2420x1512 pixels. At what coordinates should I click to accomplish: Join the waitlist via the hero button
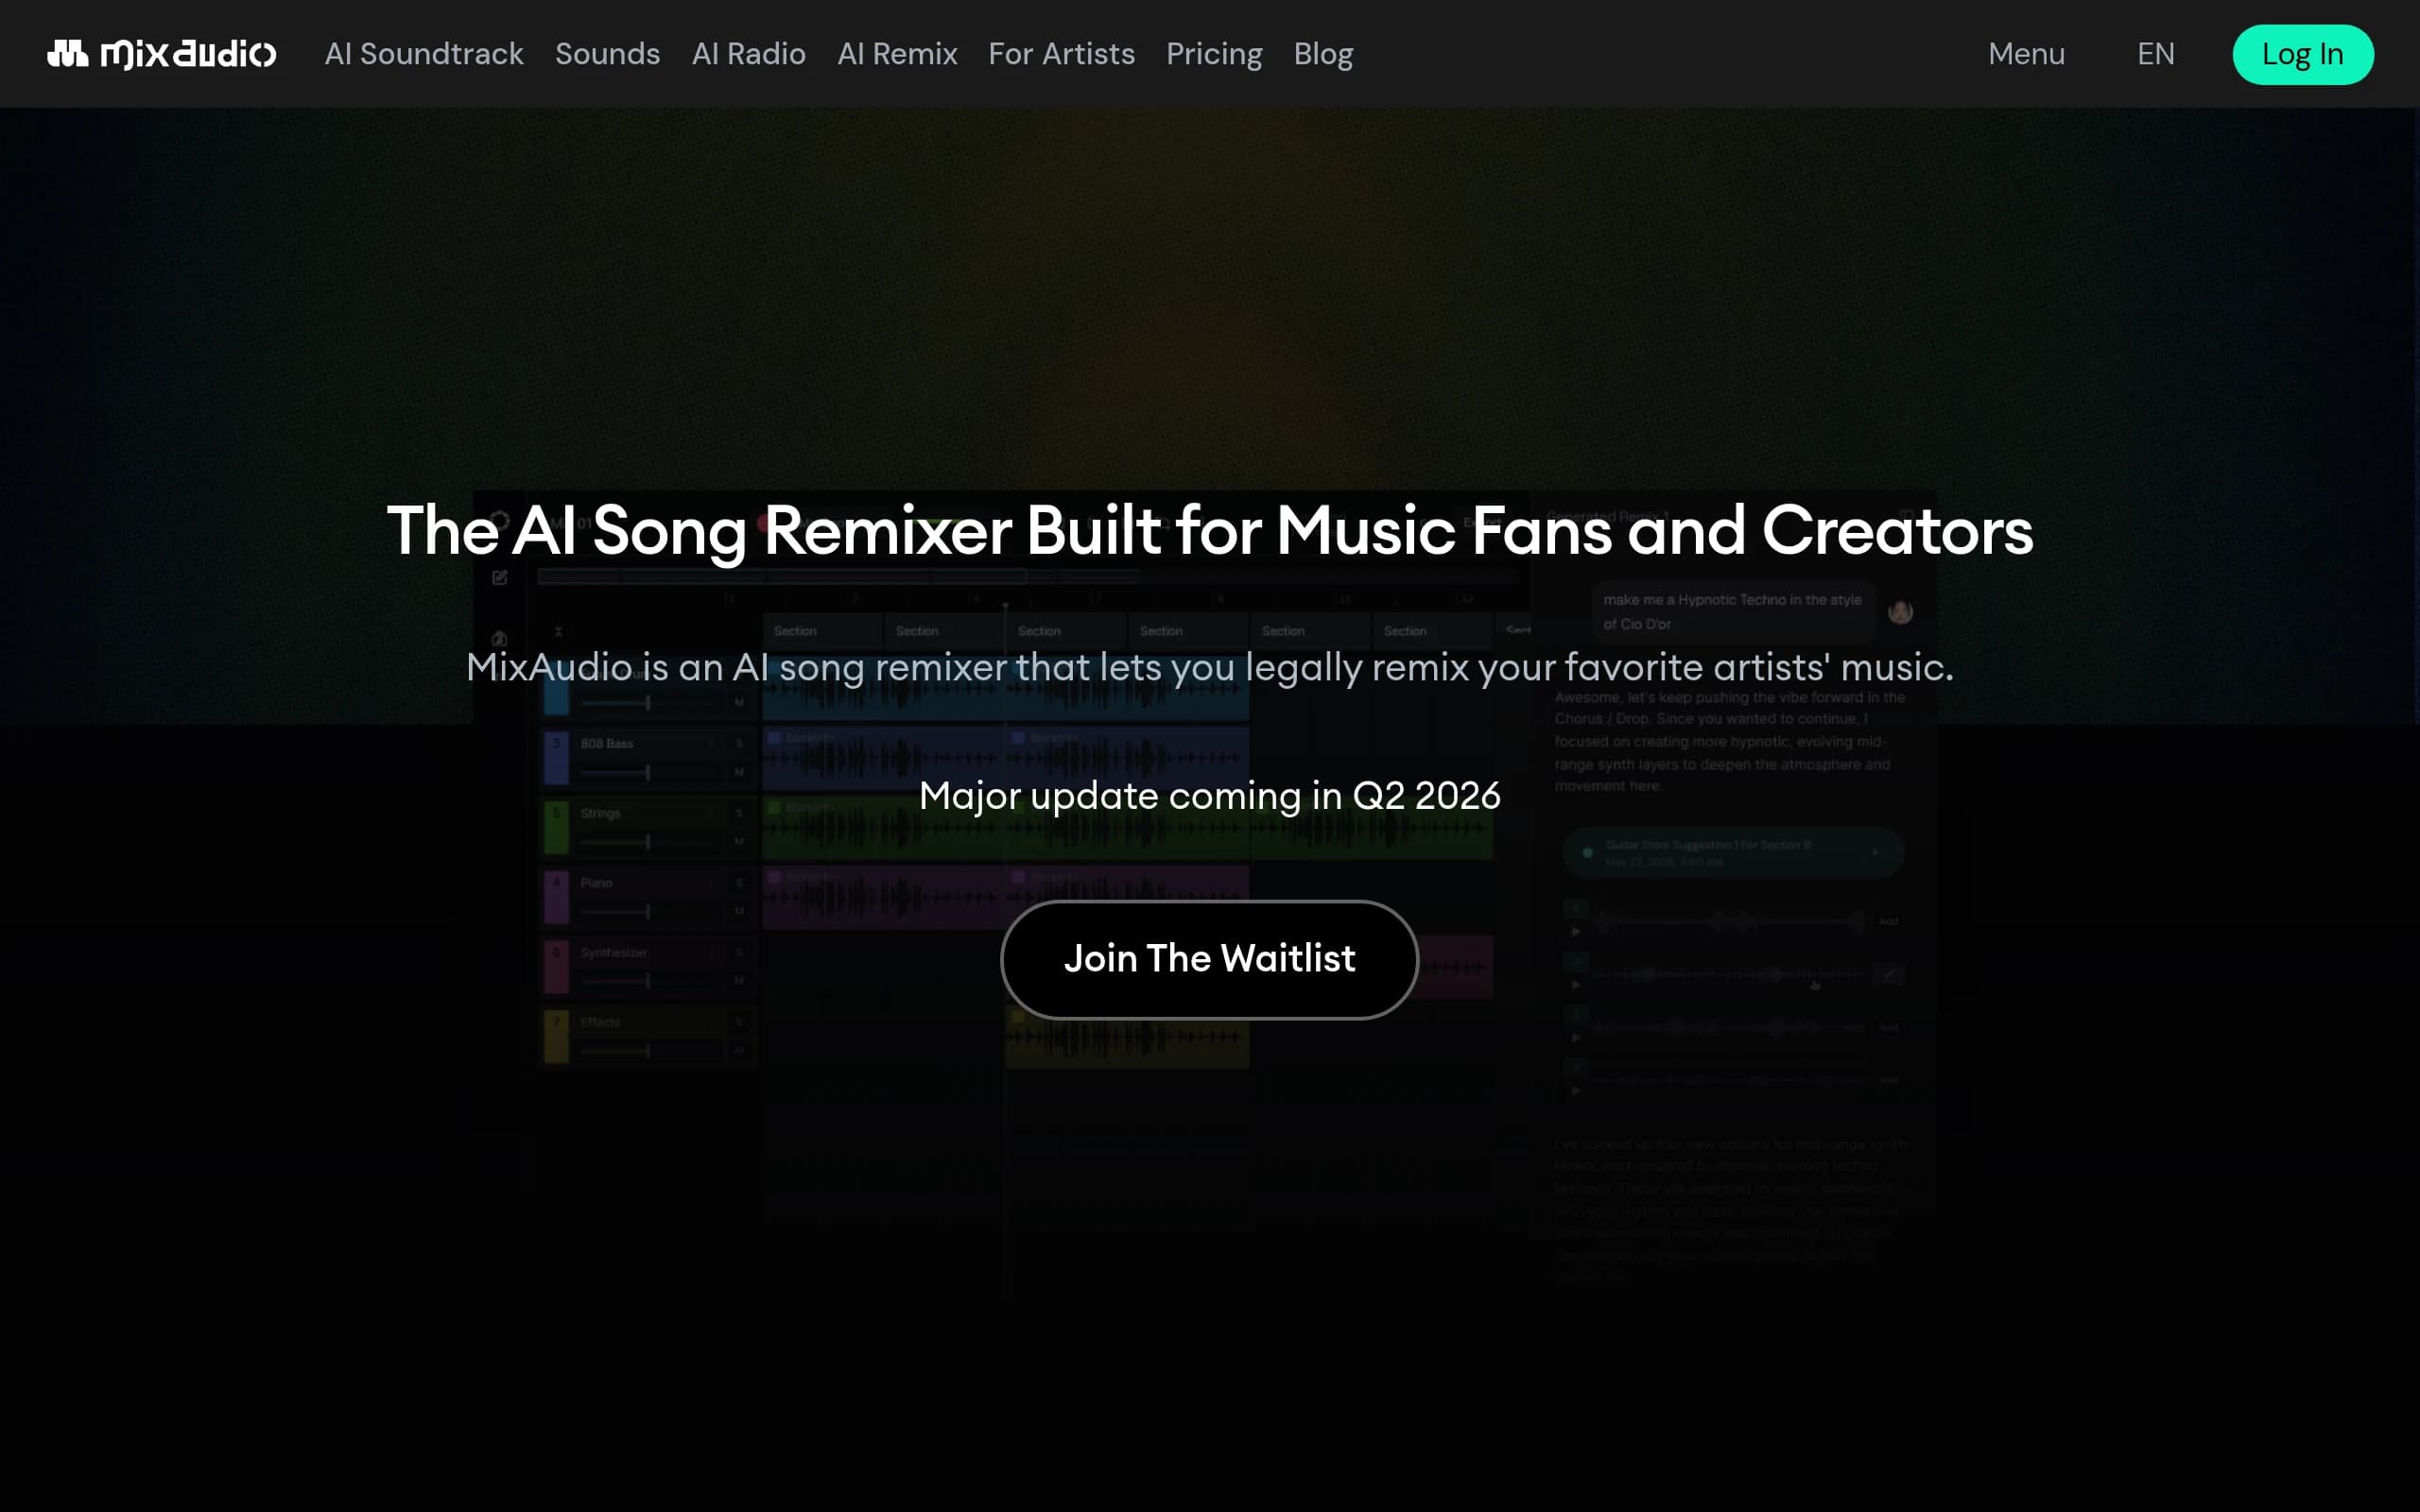1209,959
